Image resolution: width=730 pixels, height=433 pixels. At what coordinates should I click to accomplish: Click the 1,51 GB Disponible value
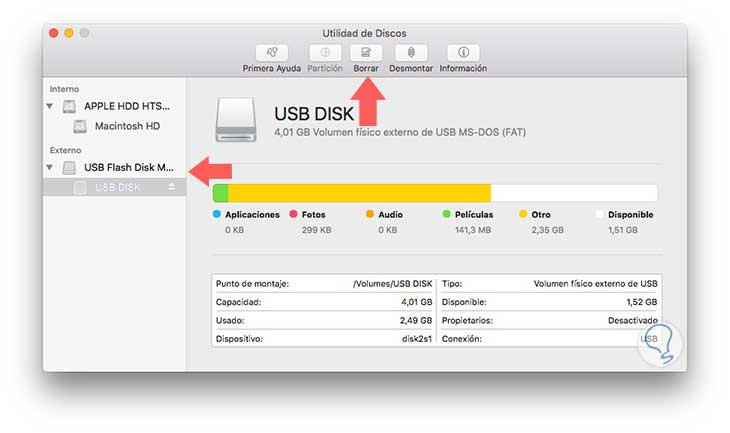(622, 230)
